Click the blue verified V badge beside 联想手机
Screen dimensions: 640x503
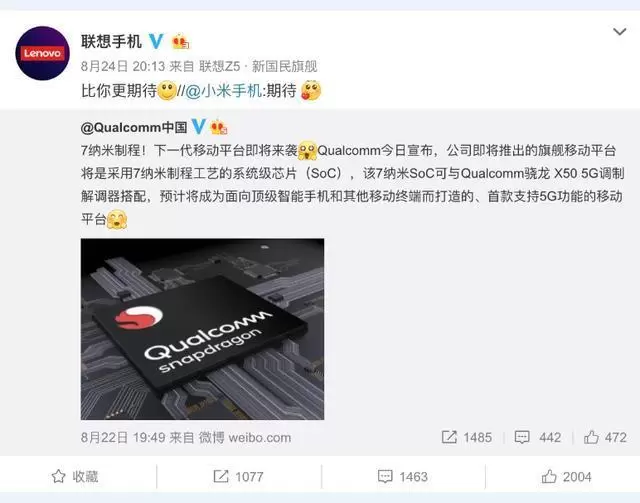coord(156,41)
